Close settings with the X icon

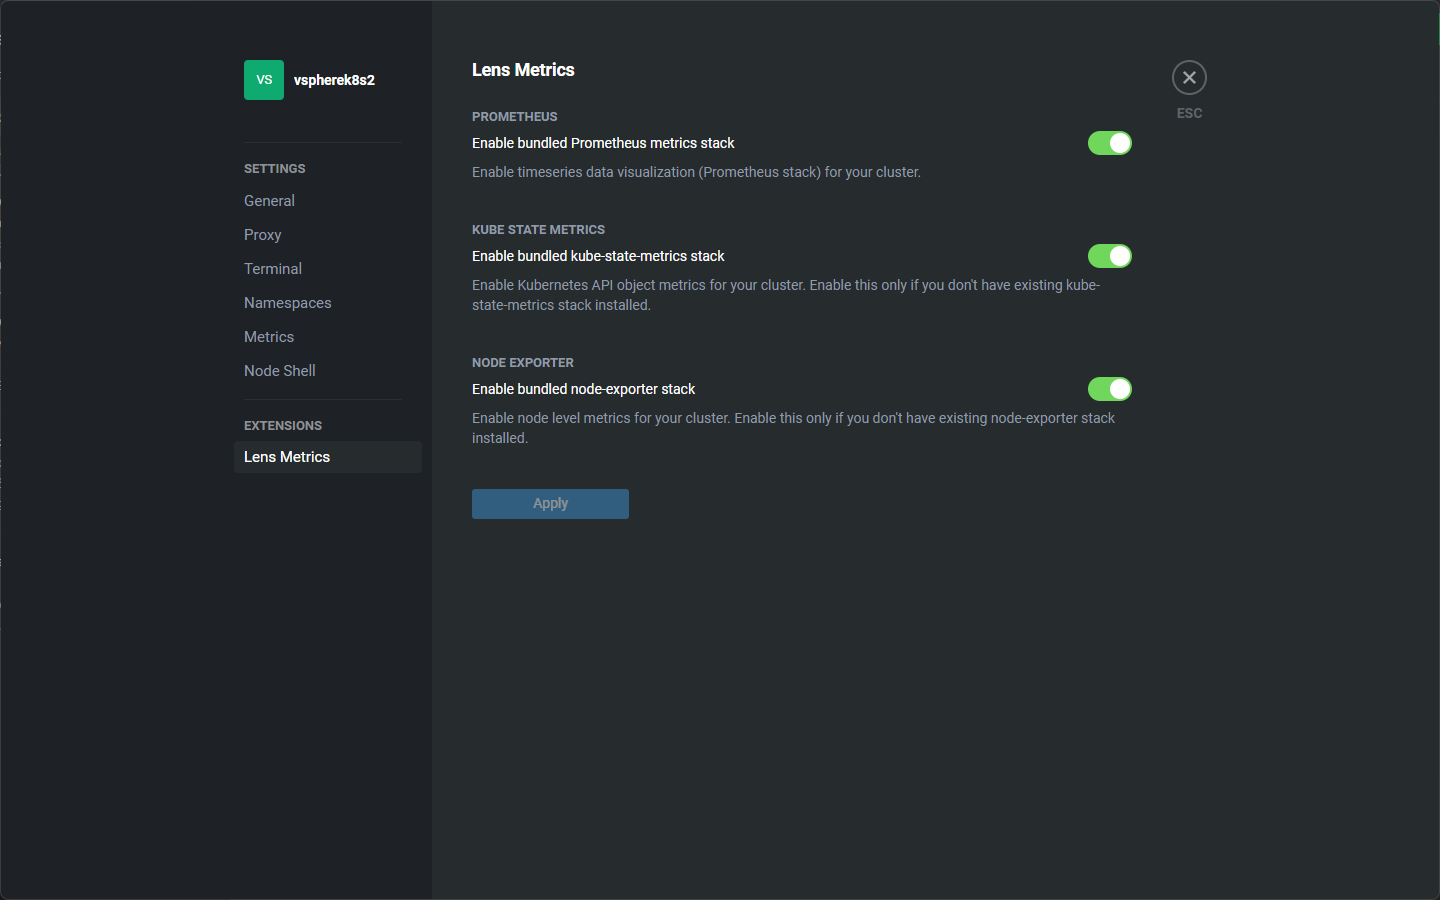(x=1189, y=78)
